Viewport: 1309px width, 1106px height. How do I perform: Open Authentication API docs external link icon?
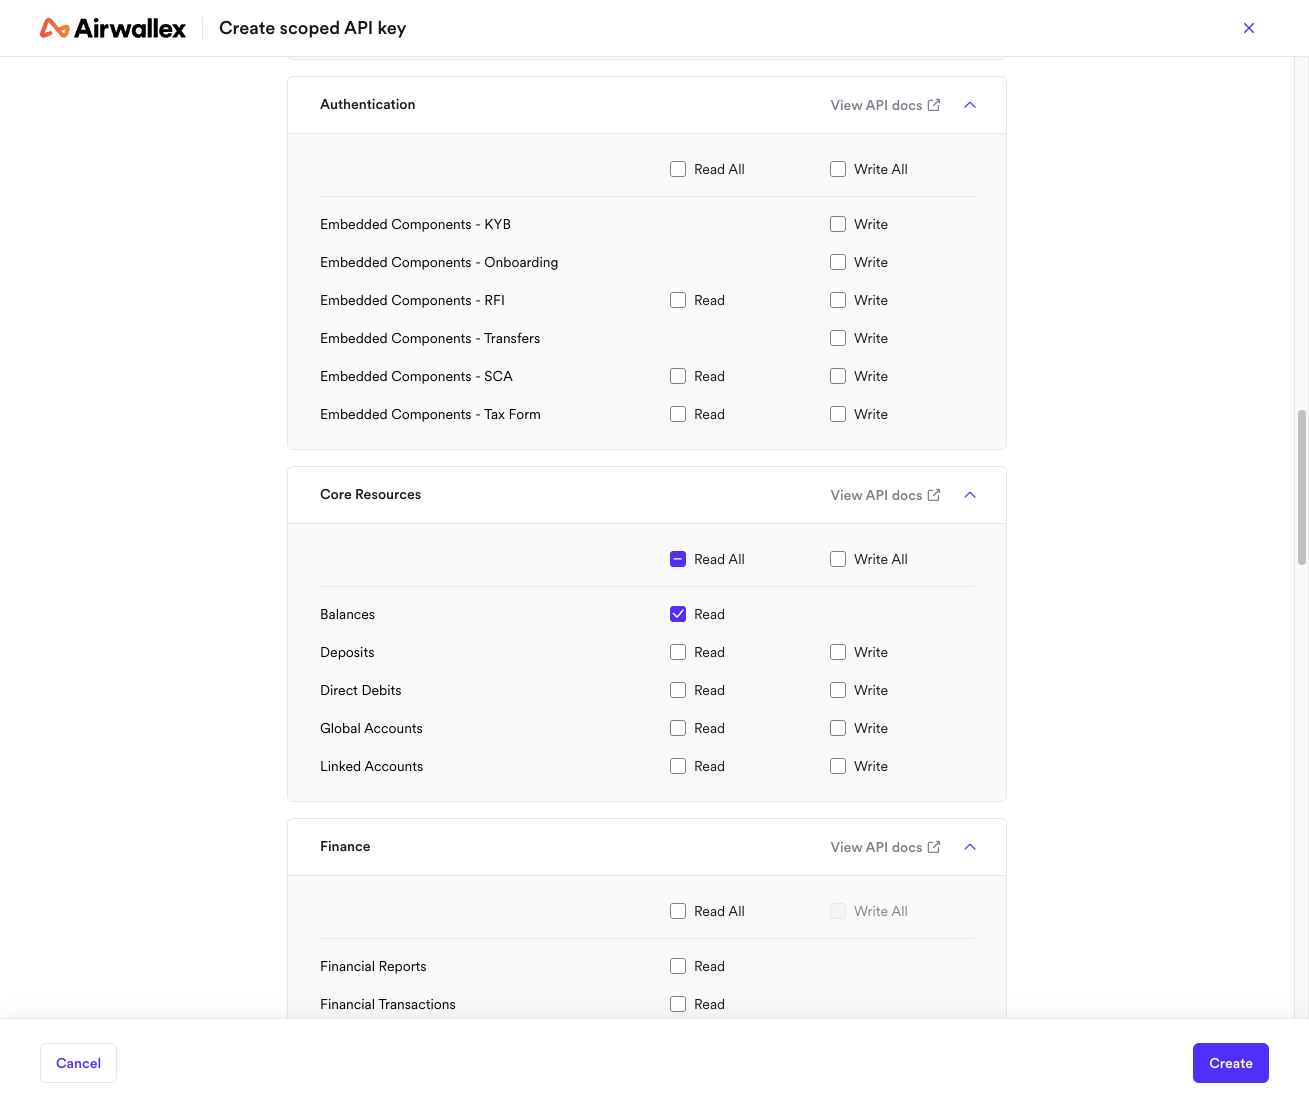coord(934,105)
